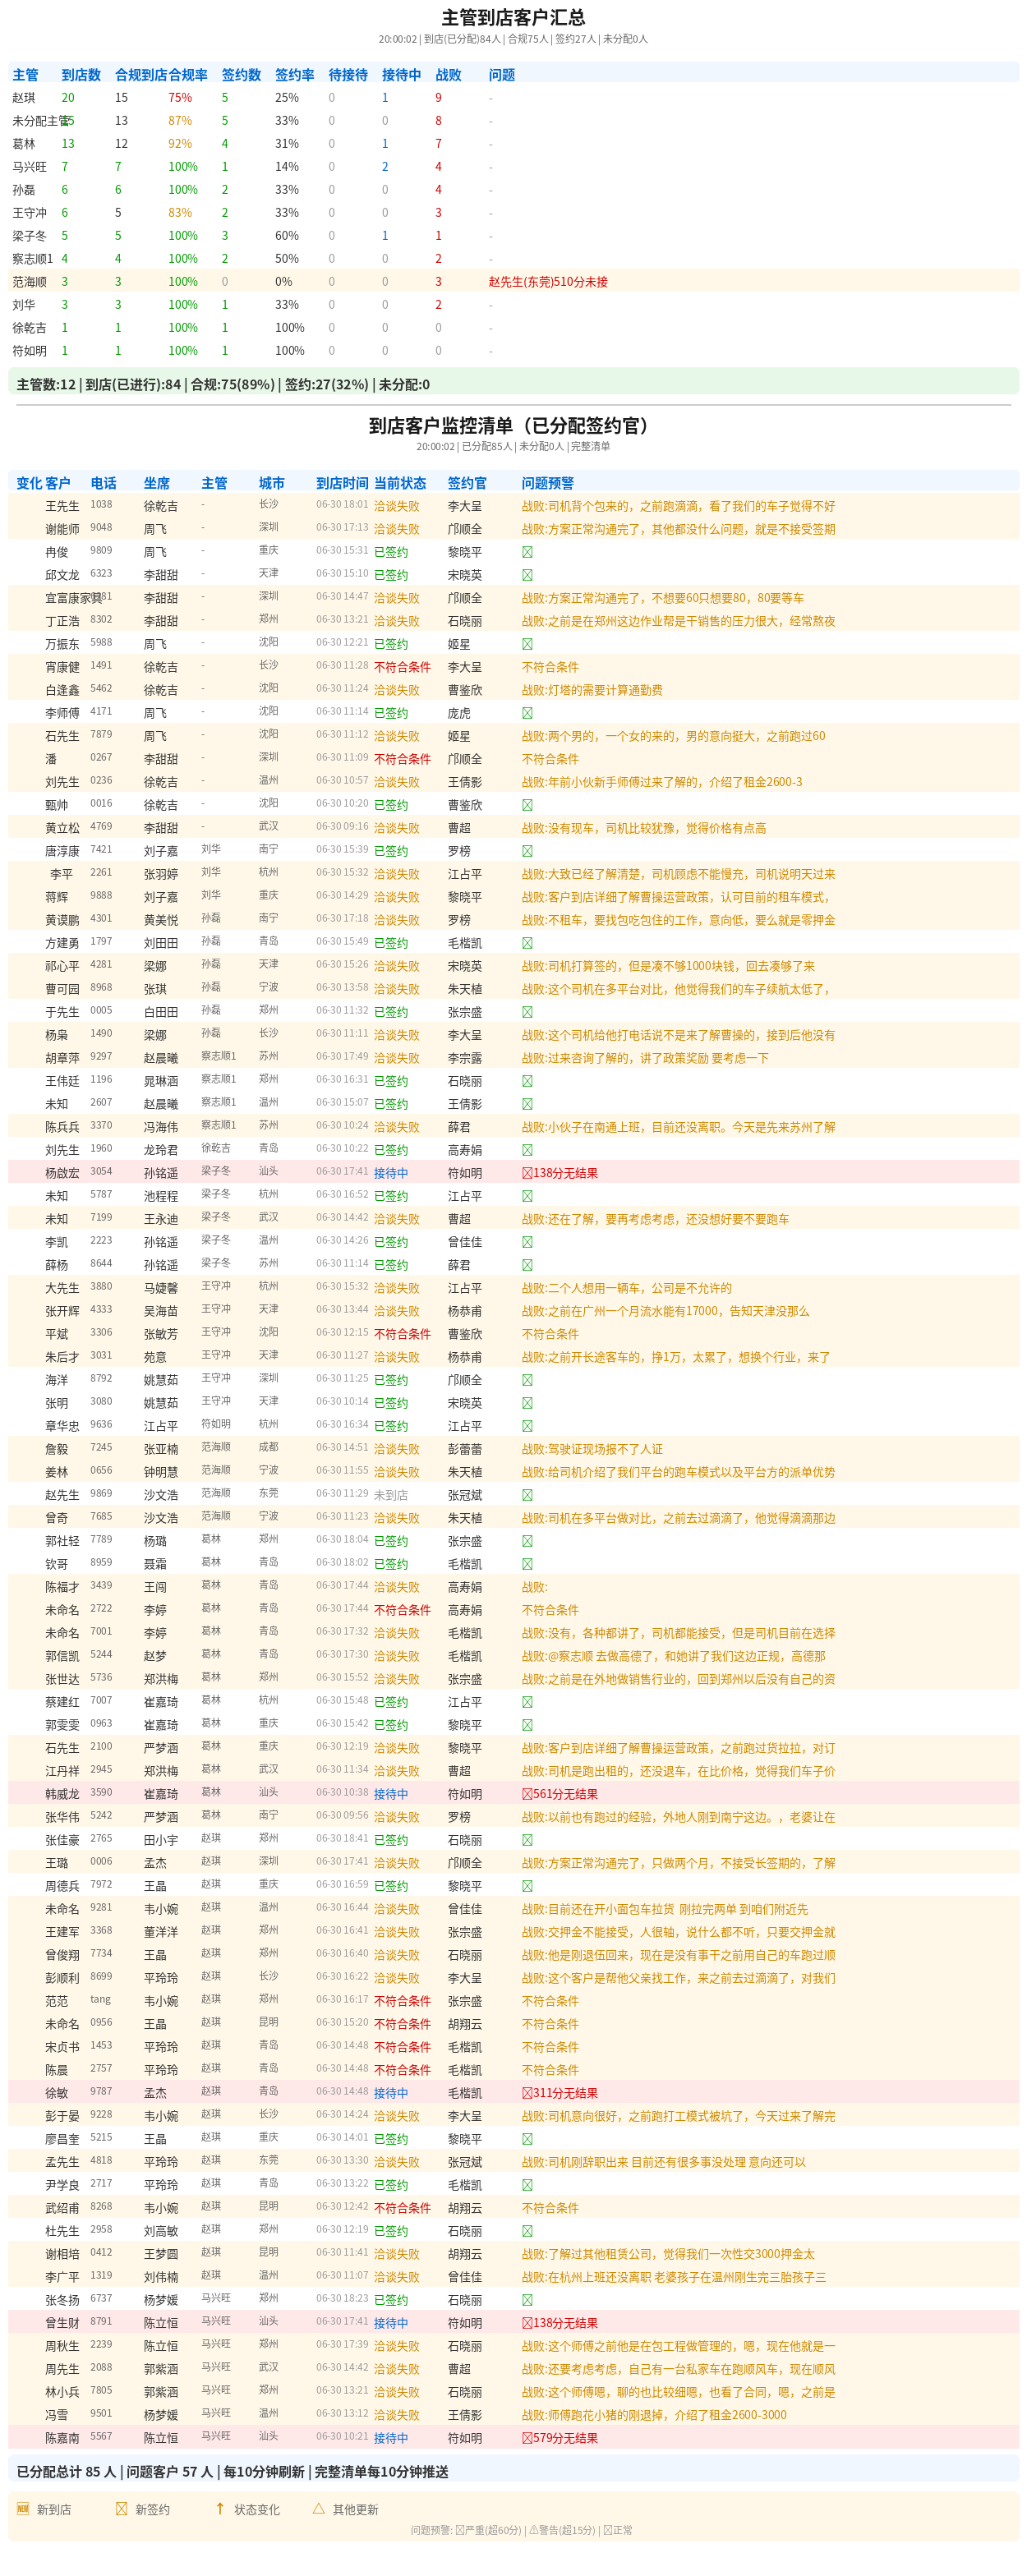Click the status icon in 郭社轻's 问题预警 cell
Screen dimensions: 1027x2576
pos(527,1541)
